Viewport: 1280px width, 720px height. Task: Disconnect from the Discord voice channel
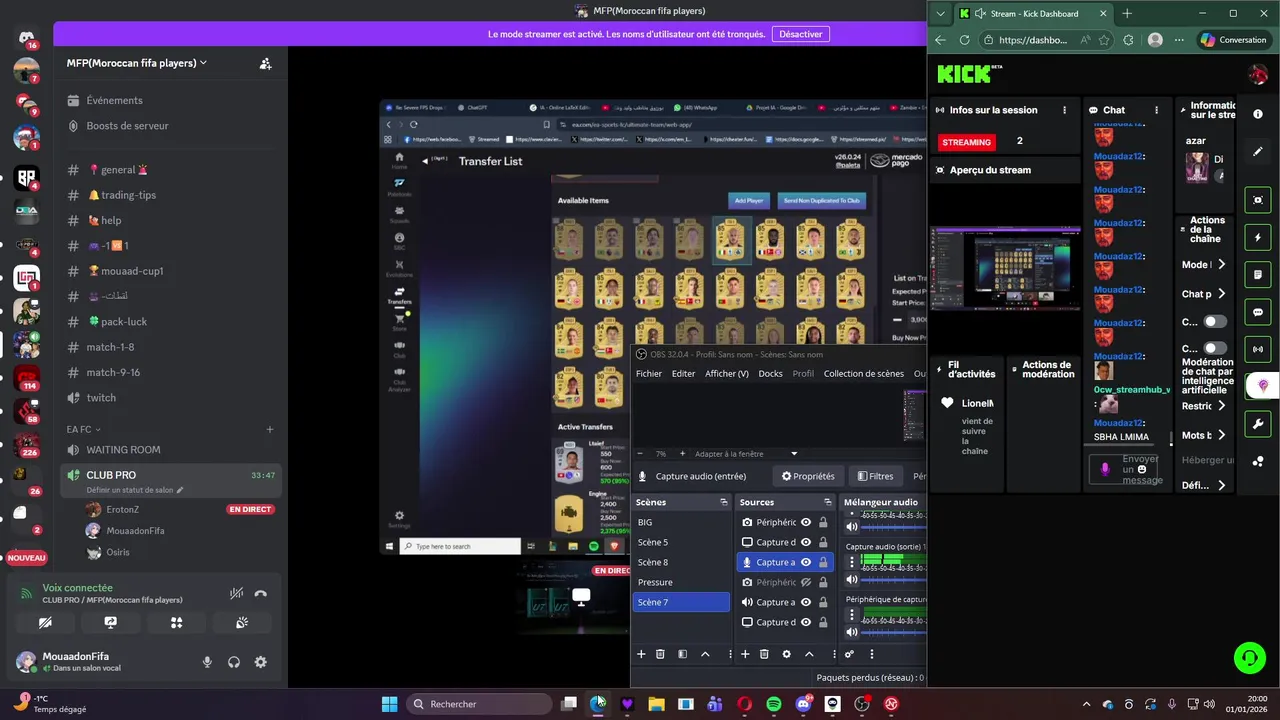(x=261, y=593)
